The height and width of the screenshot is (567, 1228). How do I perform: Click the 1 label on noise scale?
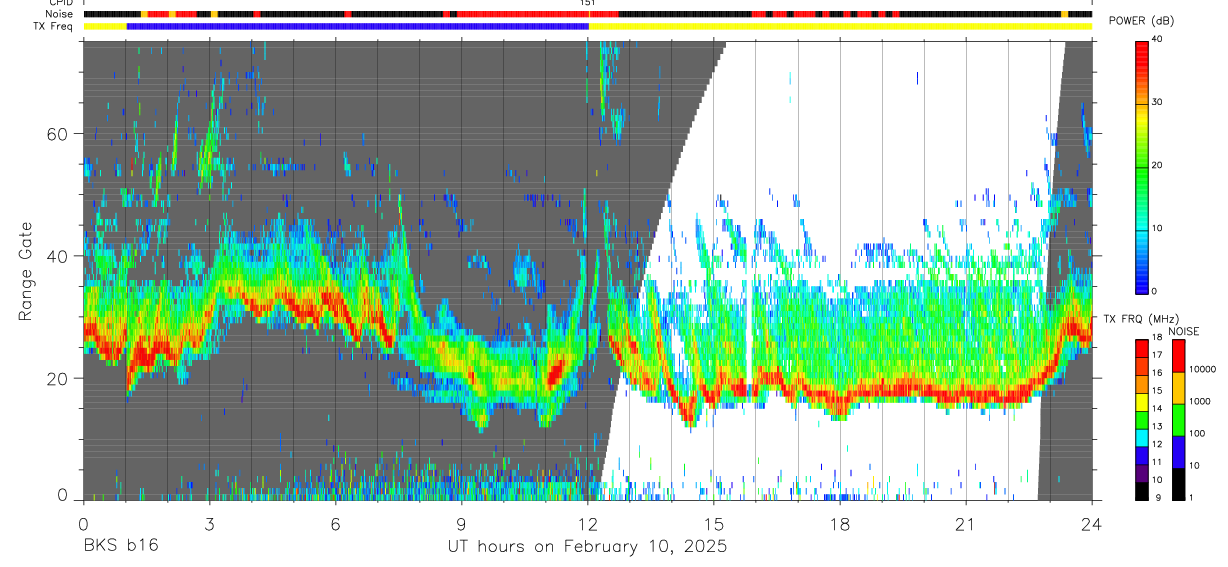[x=1191, y=498]
